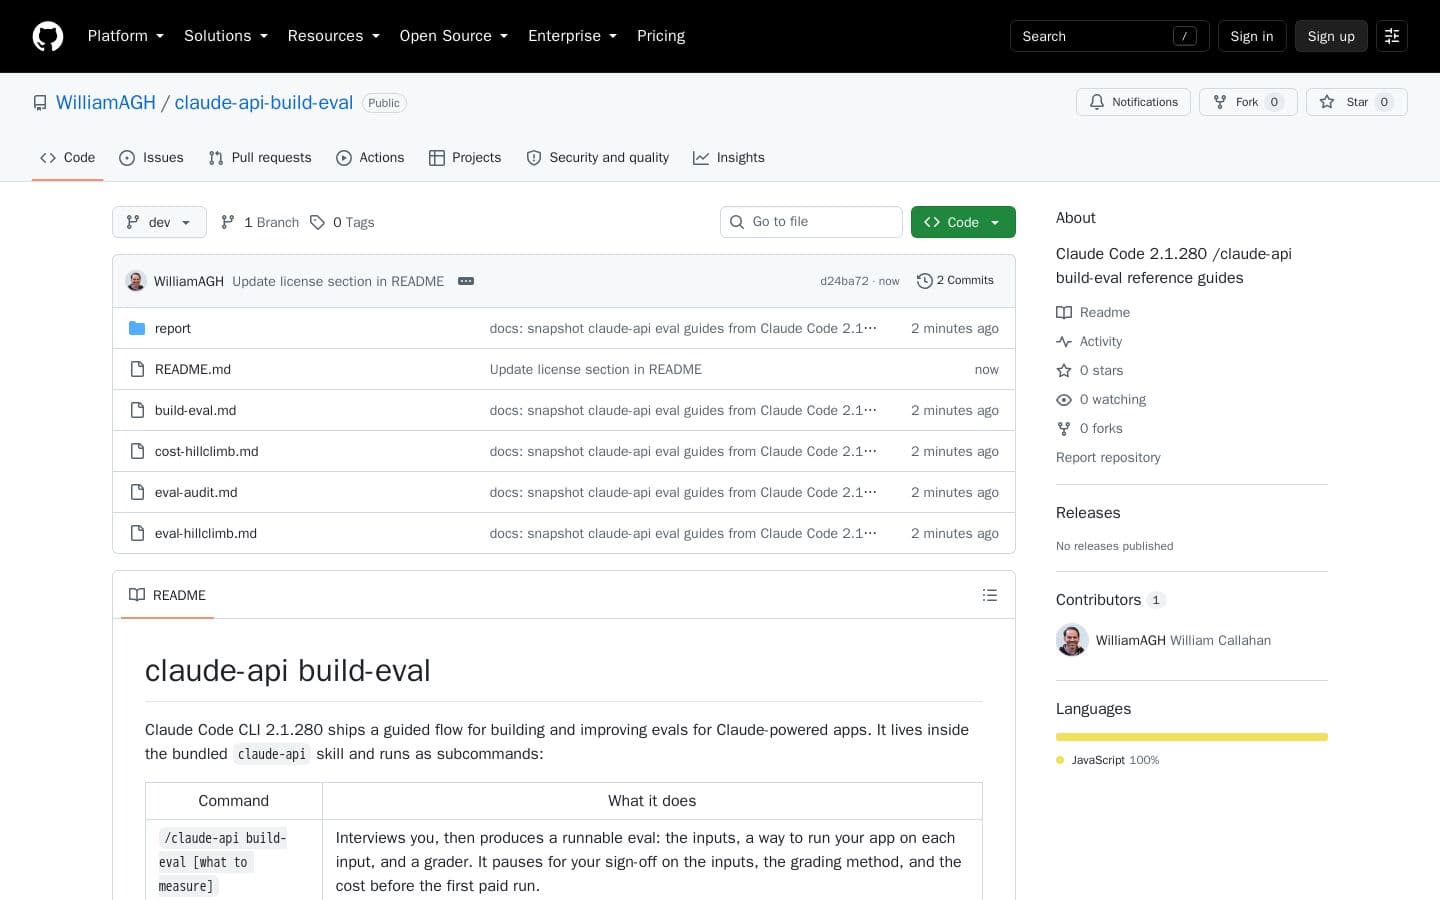View the 1 Branch link
Image resolution: width=1440 pixels, height=900 pixels.
[x=260, y=222]
